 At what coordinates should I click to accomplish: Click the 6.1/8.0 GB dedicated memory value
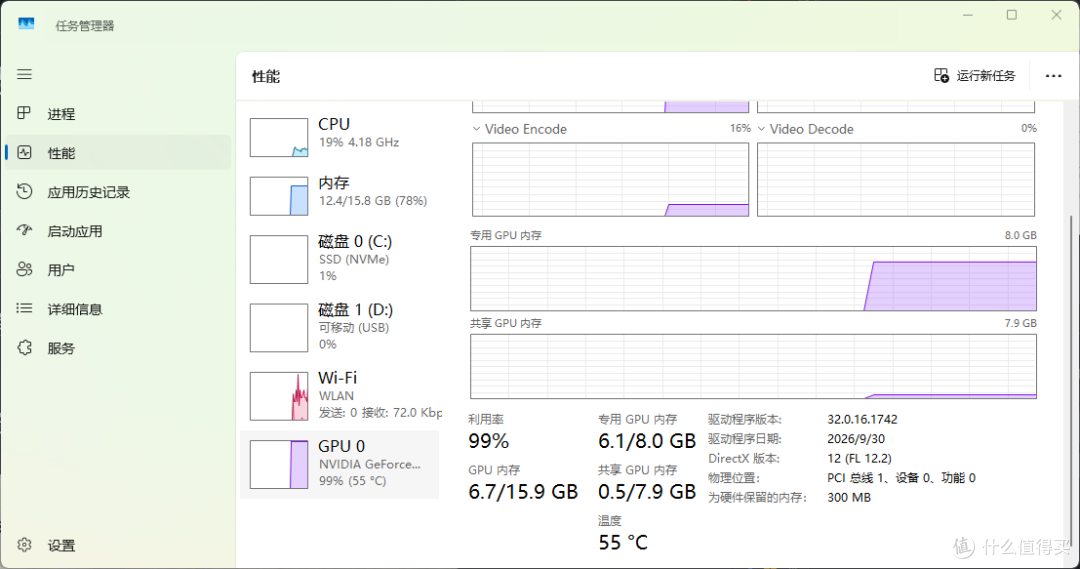click(647, 441)
